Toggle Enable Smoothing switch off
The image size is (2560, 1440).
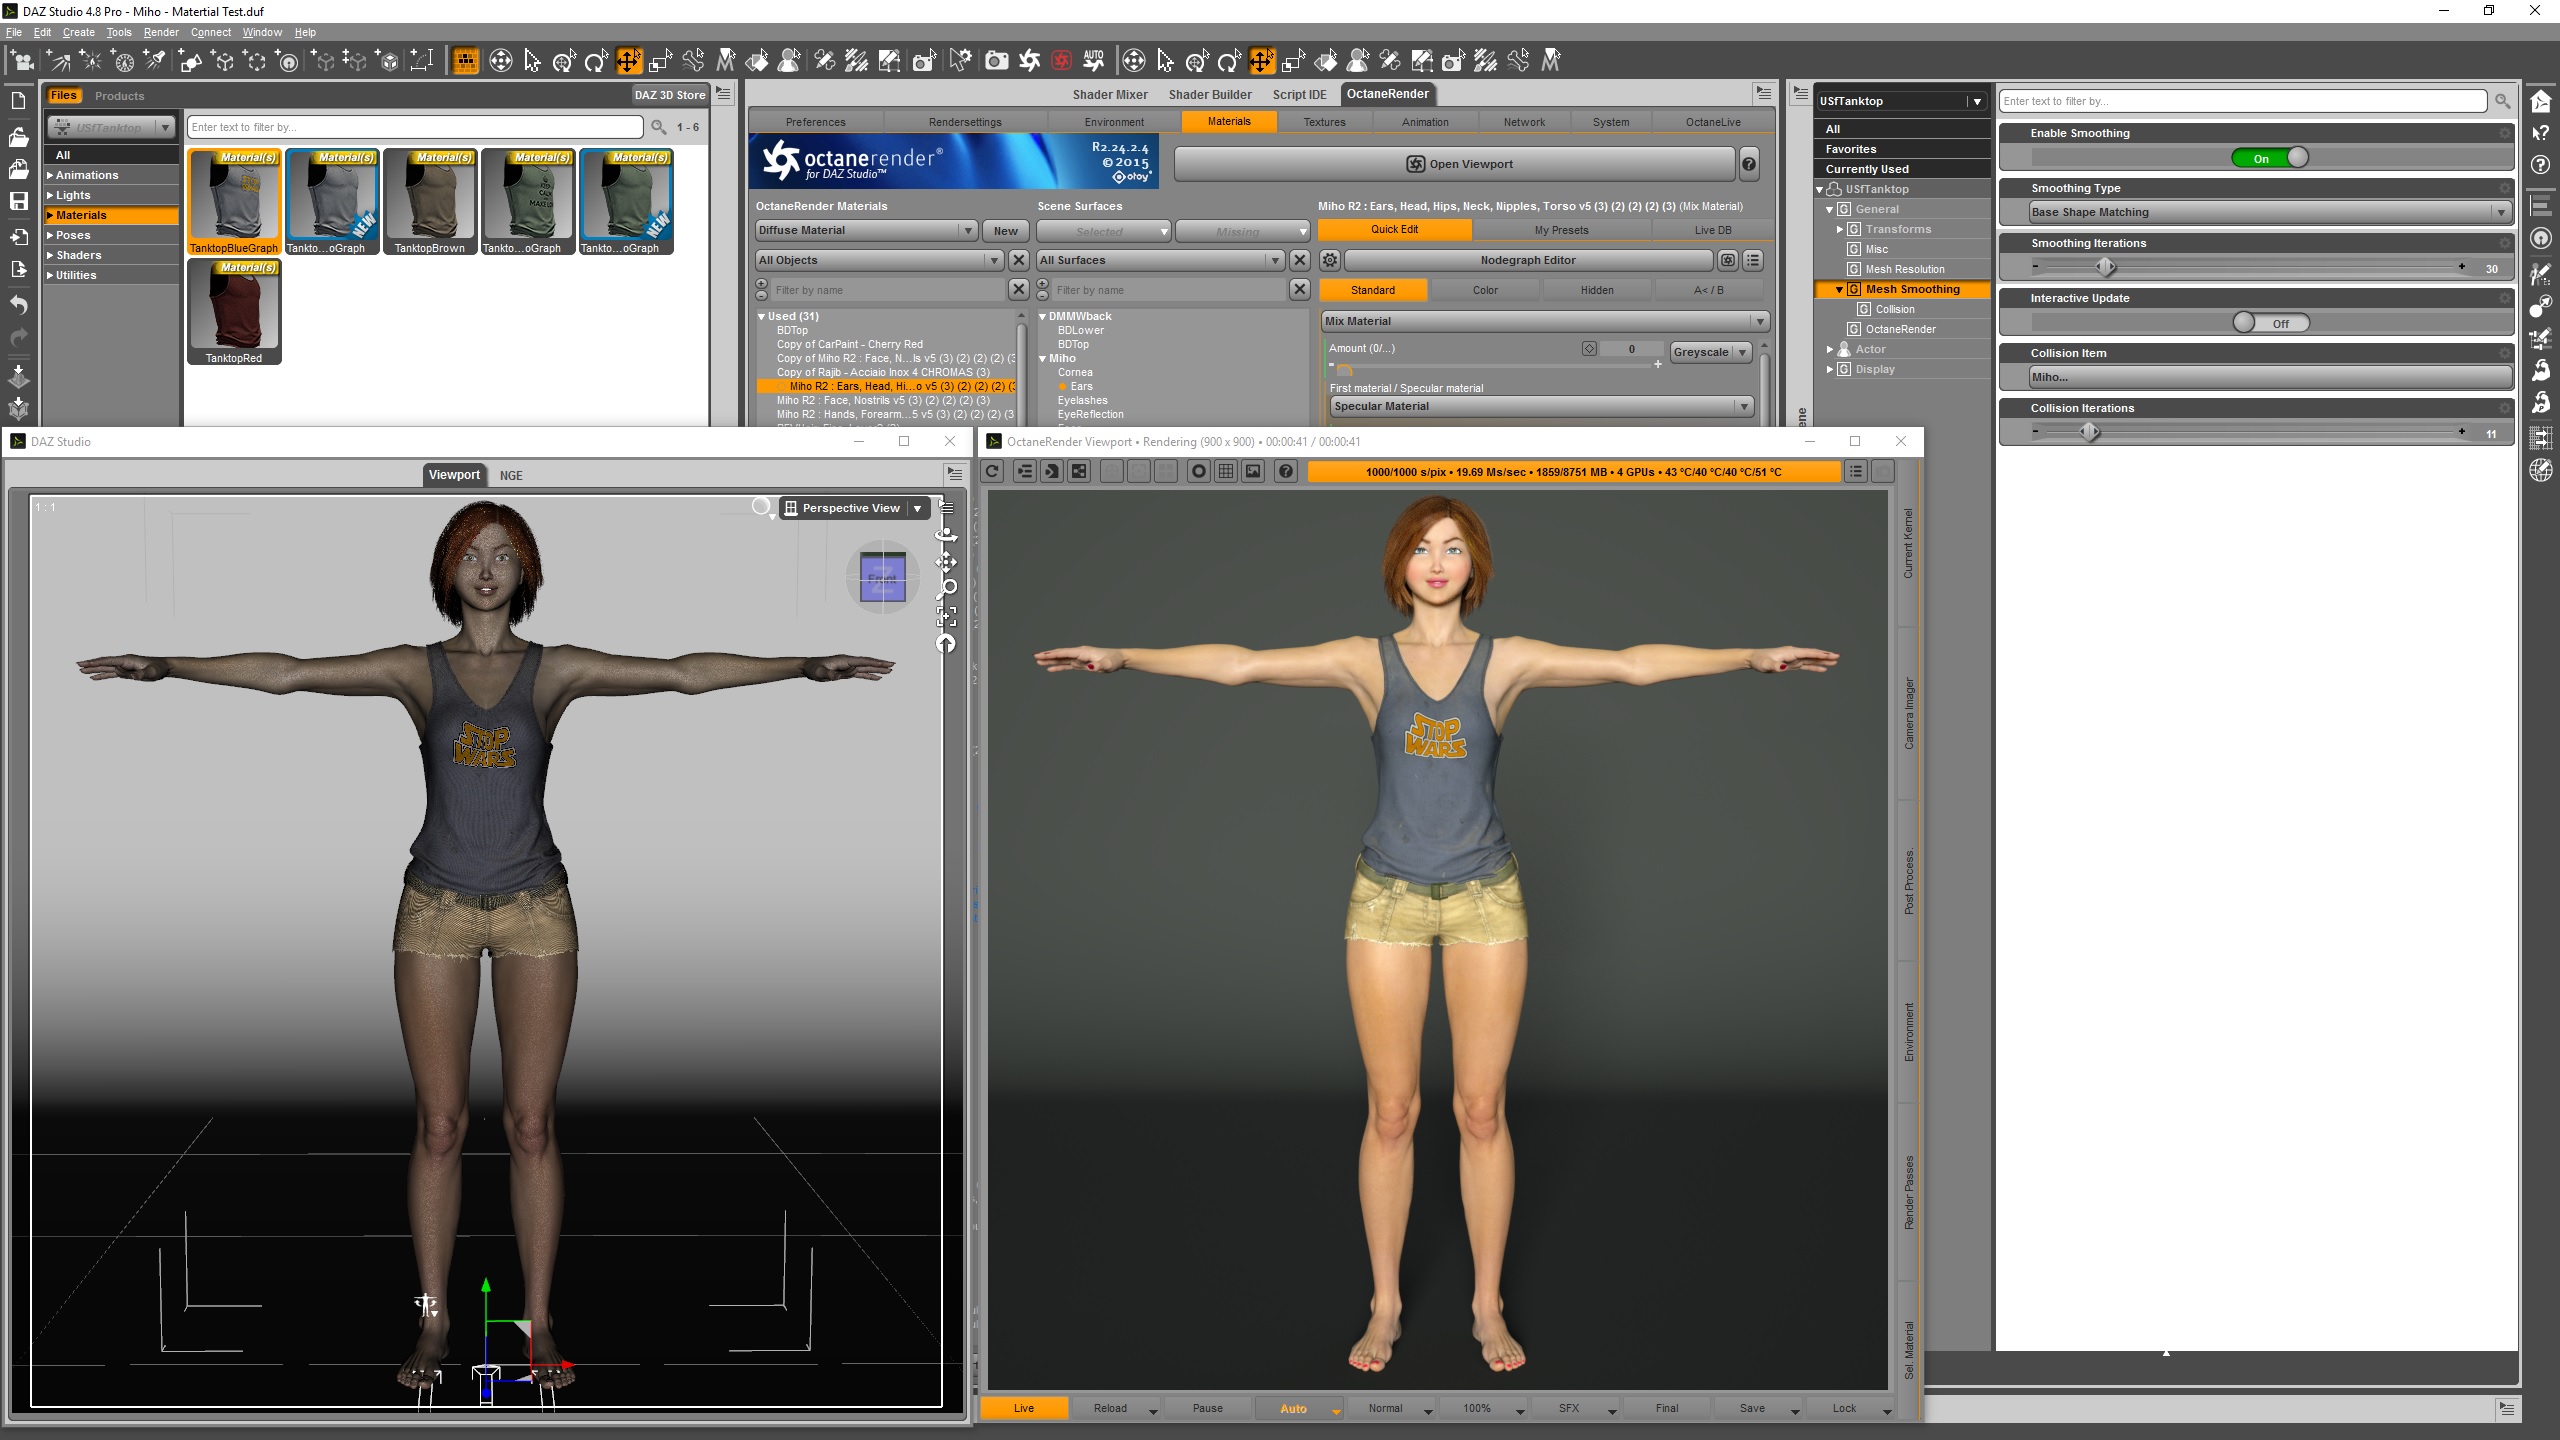pos(2270,158)
